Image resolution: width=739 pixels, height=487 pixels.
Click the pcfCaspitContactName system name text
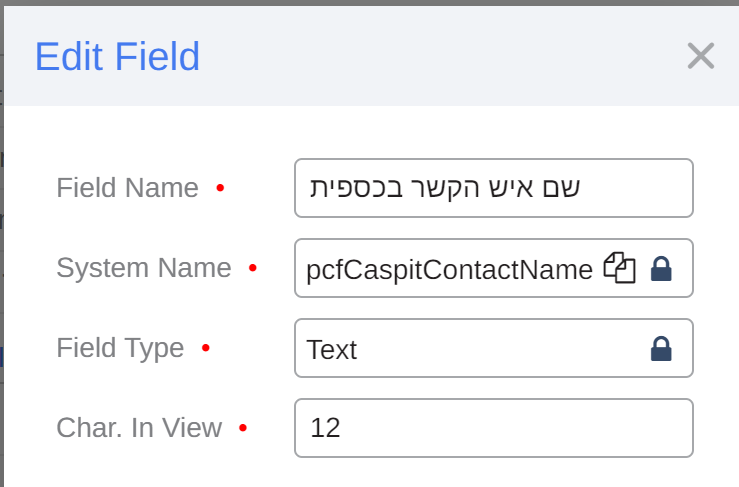(x=450, y=268)
